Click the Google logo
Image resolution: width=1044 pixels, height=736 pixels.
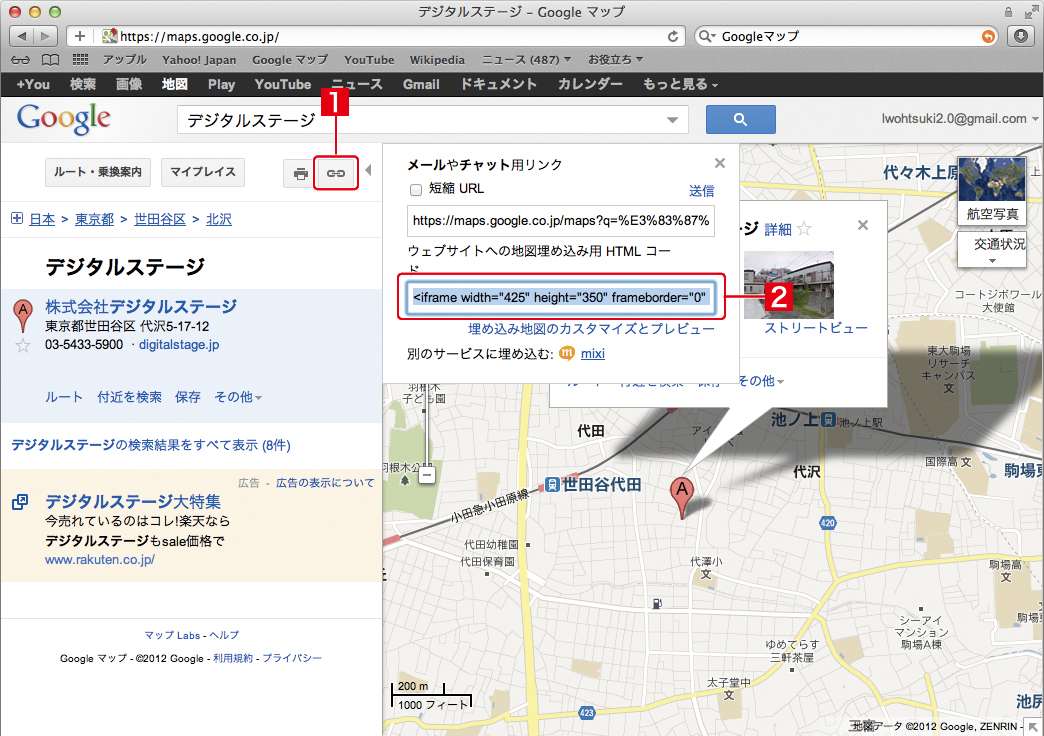[x=64, y=119]
